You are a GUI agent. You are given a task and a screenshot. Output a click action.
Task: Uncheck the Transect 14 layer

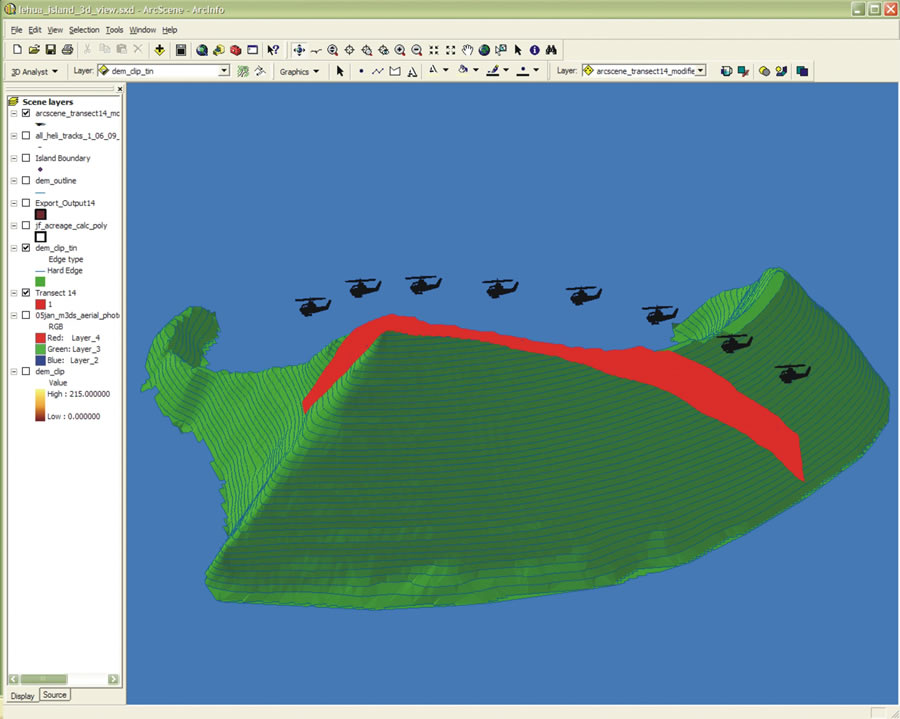26,293
